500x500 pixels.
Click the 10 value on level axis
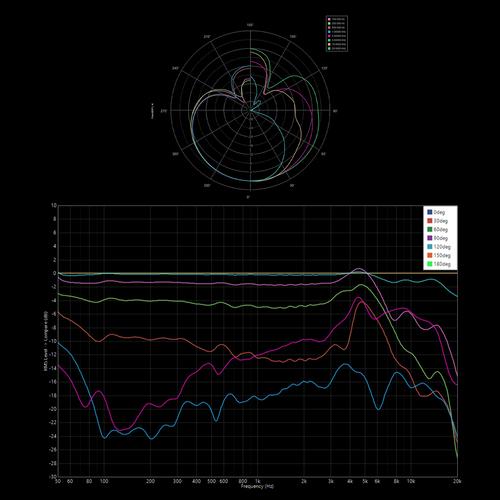[54, 206]
